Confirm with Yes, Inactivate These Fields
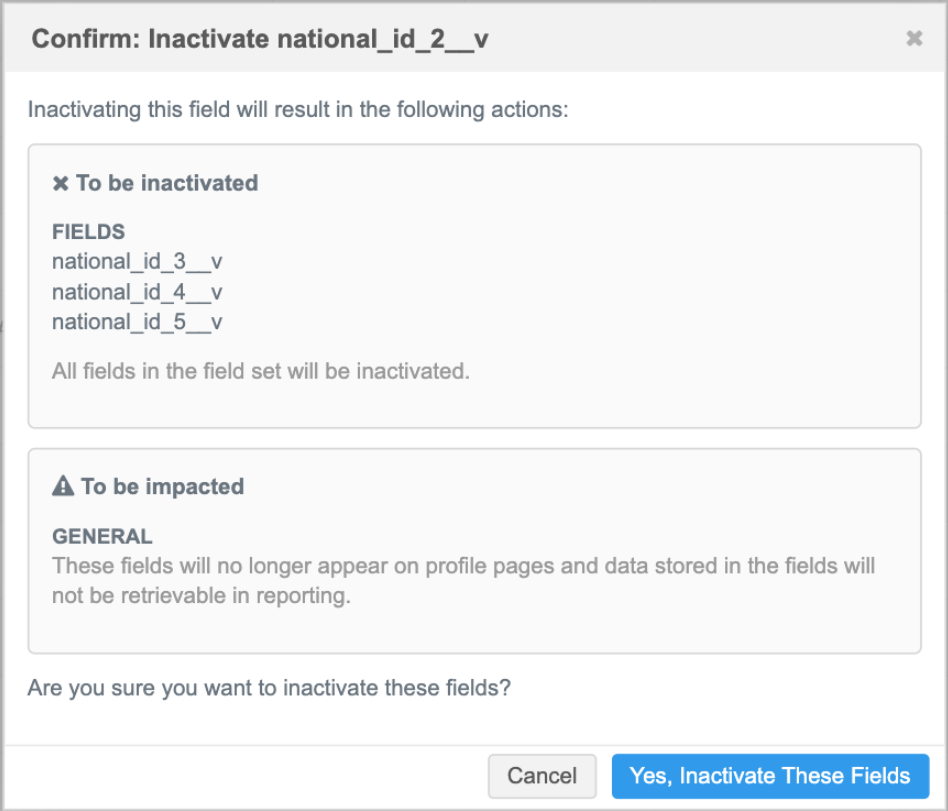Viewport: 948px width, 811px height. [x=770, y=776]
